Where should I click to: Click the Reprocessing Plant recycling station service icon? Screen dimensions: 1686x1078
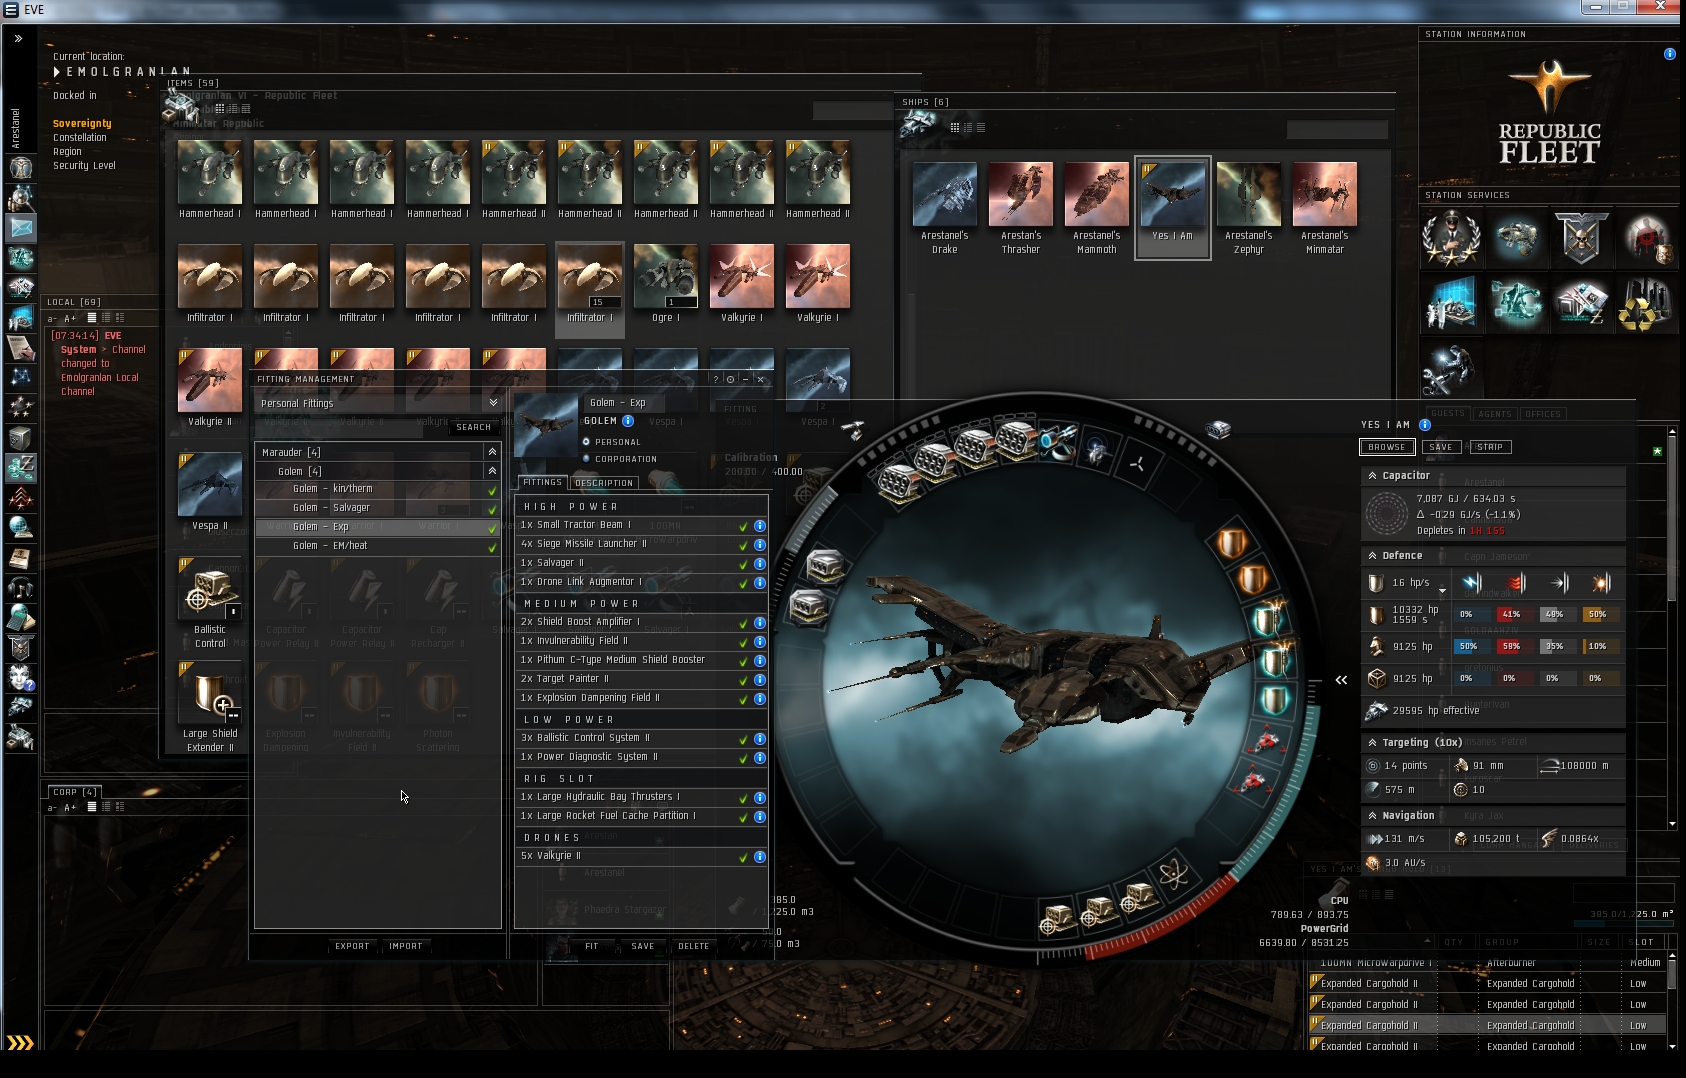(x=1646, y=304)
